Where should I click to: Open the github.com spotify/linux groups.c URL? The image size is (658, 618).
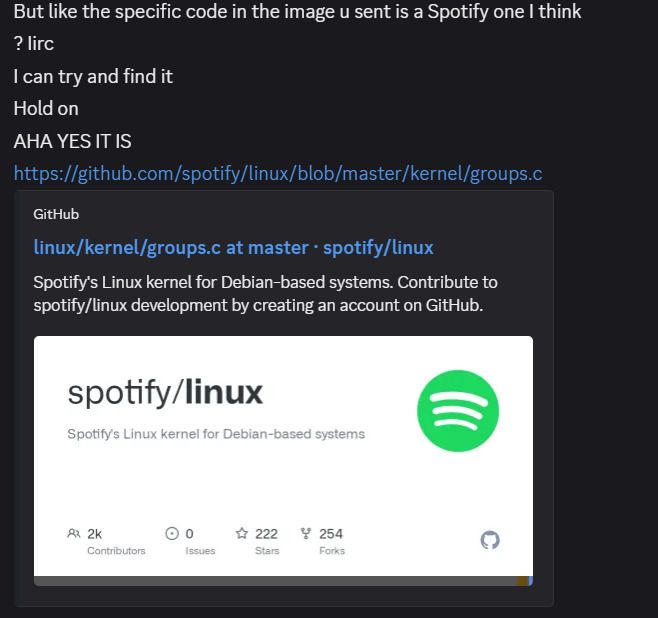point(278,173)
